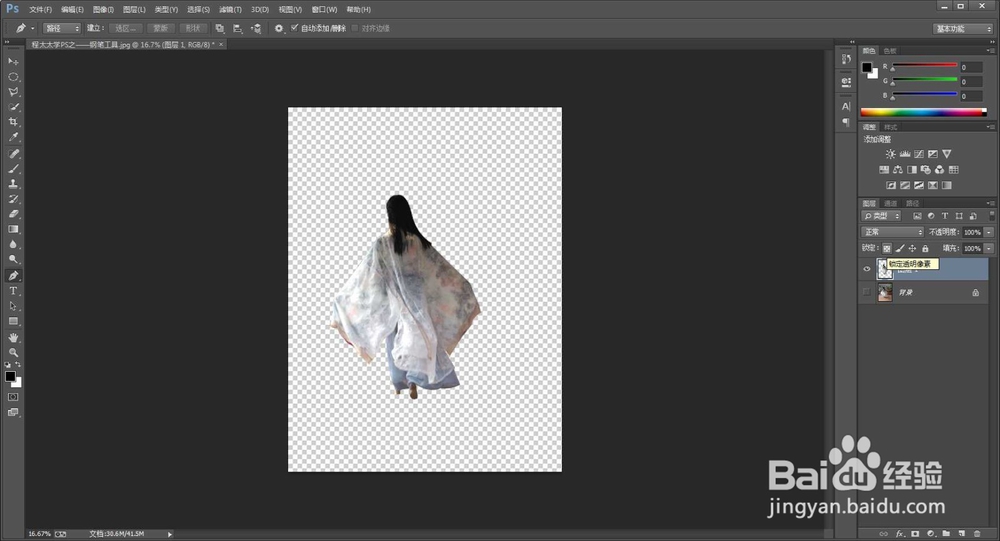Select the Gradient tool

click(x=13, y=229)
